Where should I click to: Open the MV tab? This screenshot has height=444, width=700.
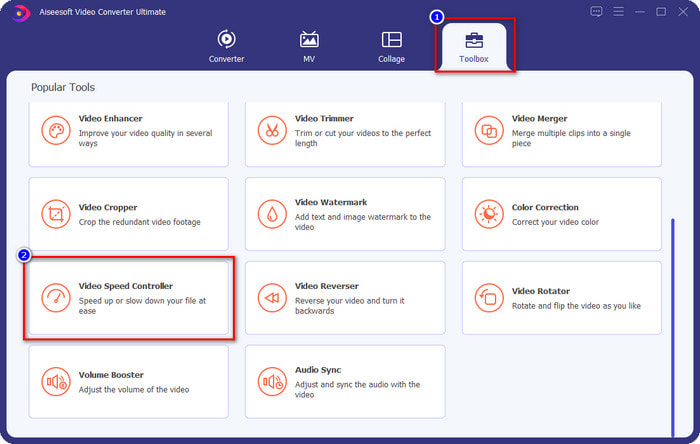[309, 47]
